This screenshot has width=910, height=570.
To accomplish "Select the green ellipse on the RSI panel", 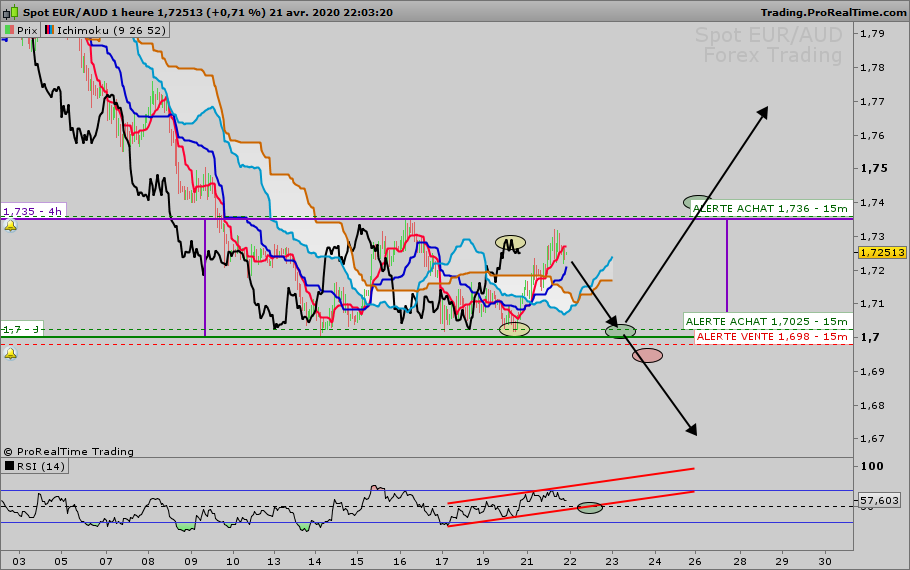I will [x=590, y=508].
